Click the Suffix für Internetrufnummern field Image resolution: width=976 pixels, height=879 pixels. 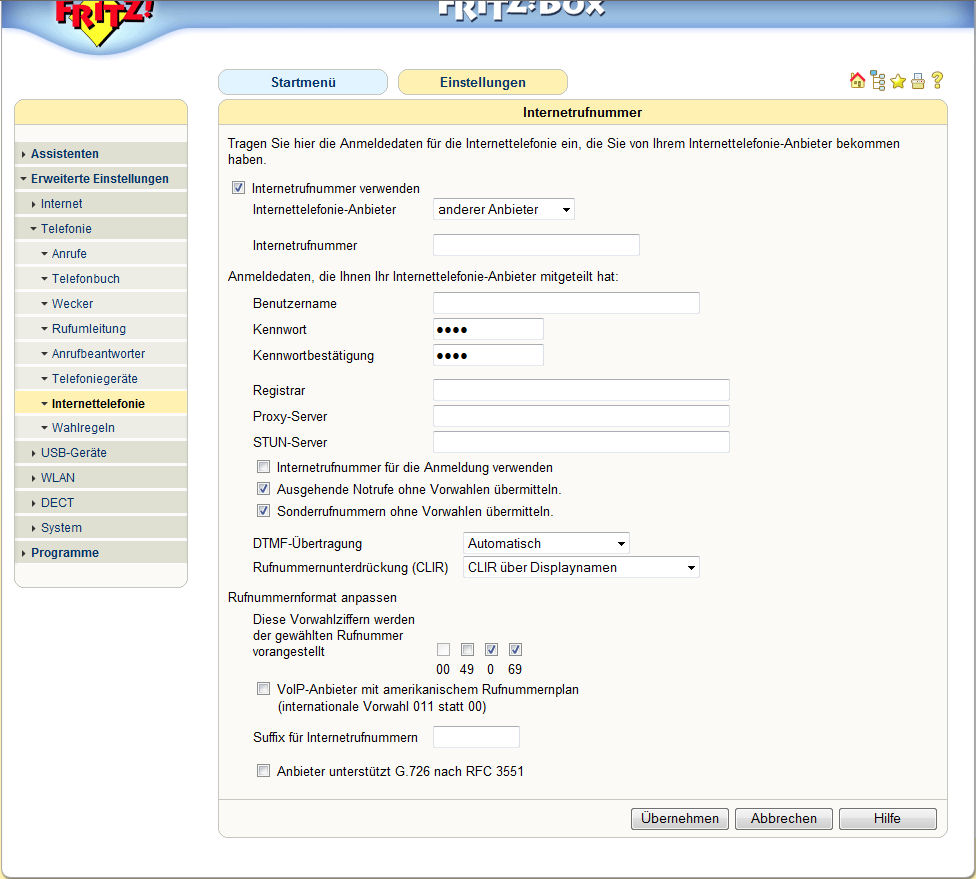[x=476, y=736]
